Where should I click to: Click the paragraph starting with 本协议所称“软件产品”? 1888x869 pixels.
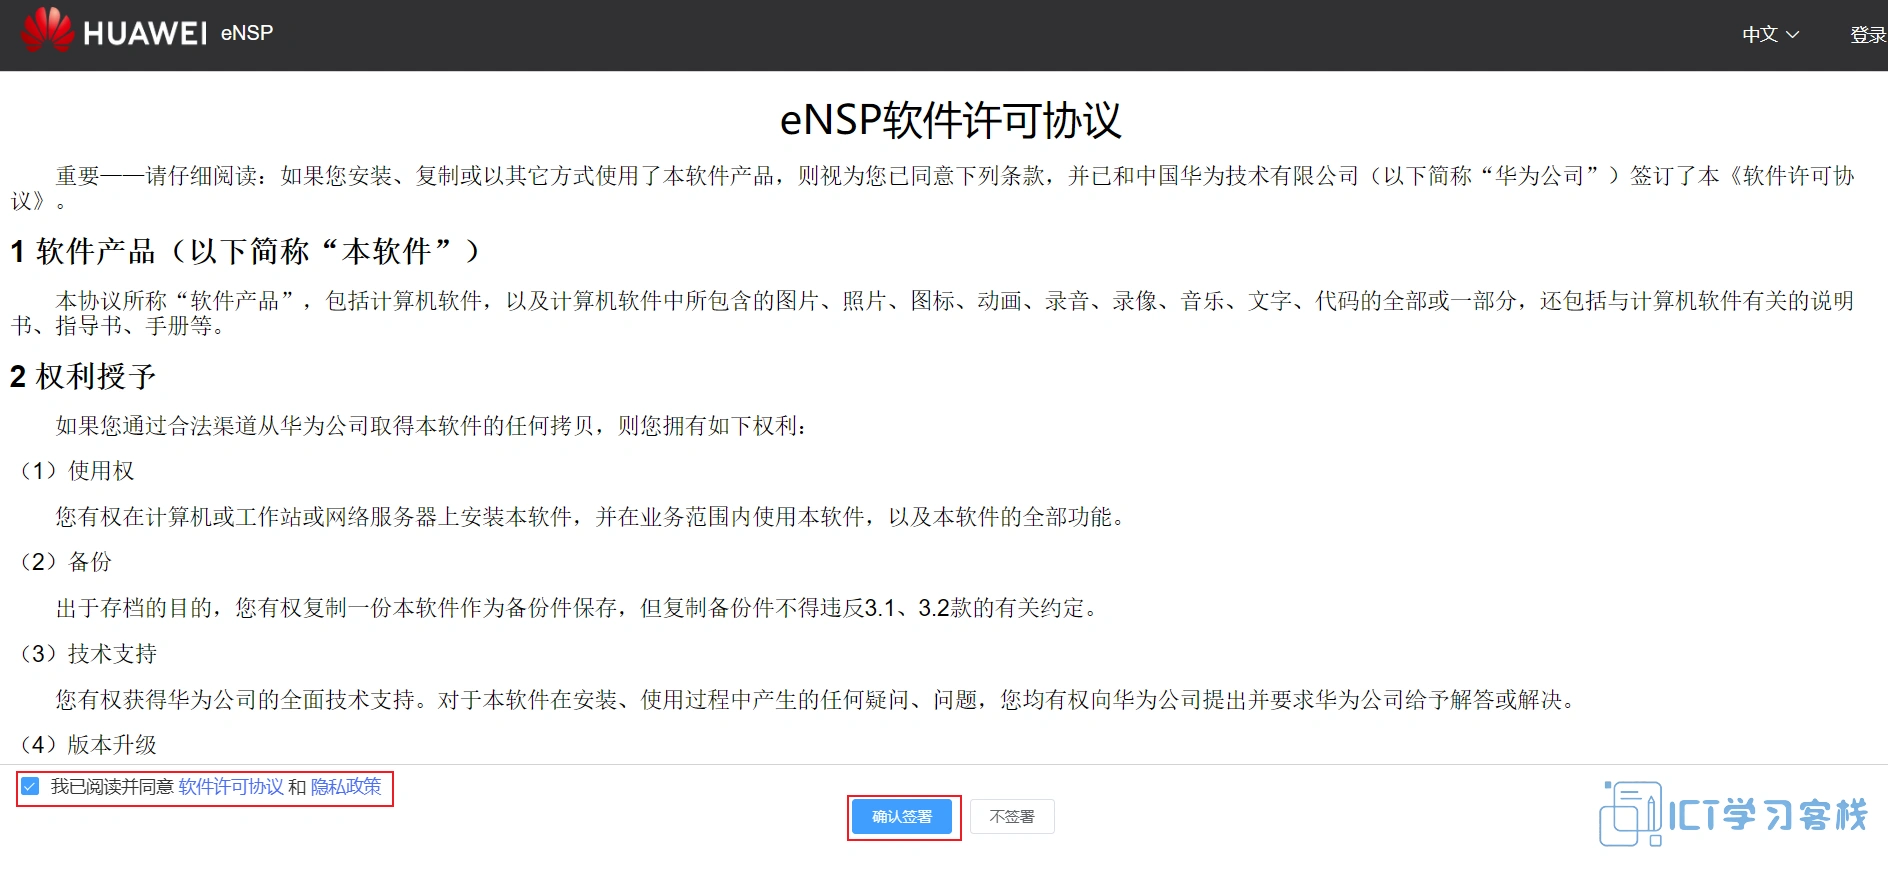(933, 313)
